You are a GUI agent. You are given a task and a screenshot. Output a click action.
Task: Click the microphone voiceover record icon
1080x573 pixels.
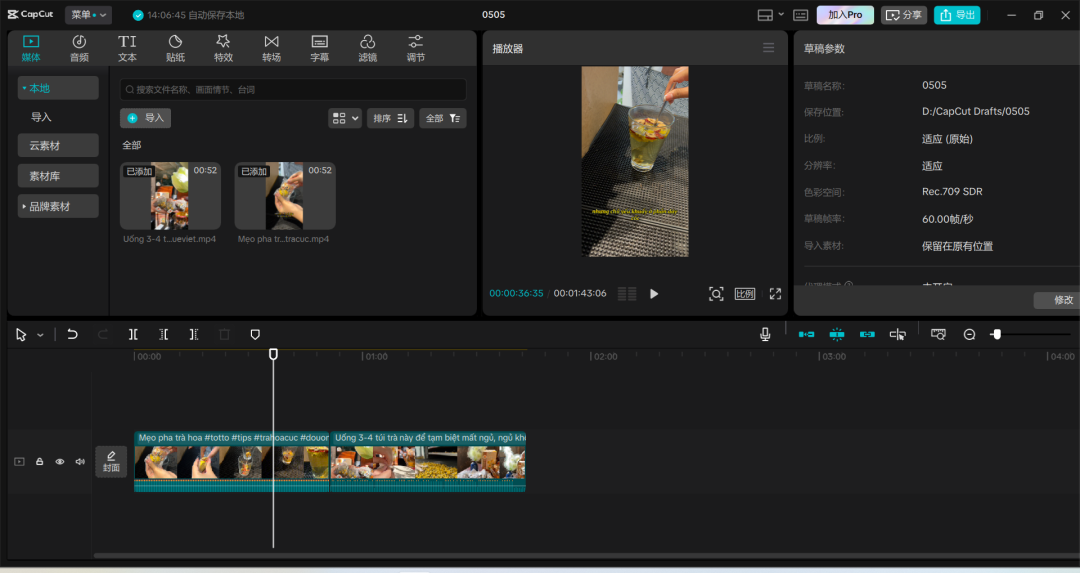[765, 334]
